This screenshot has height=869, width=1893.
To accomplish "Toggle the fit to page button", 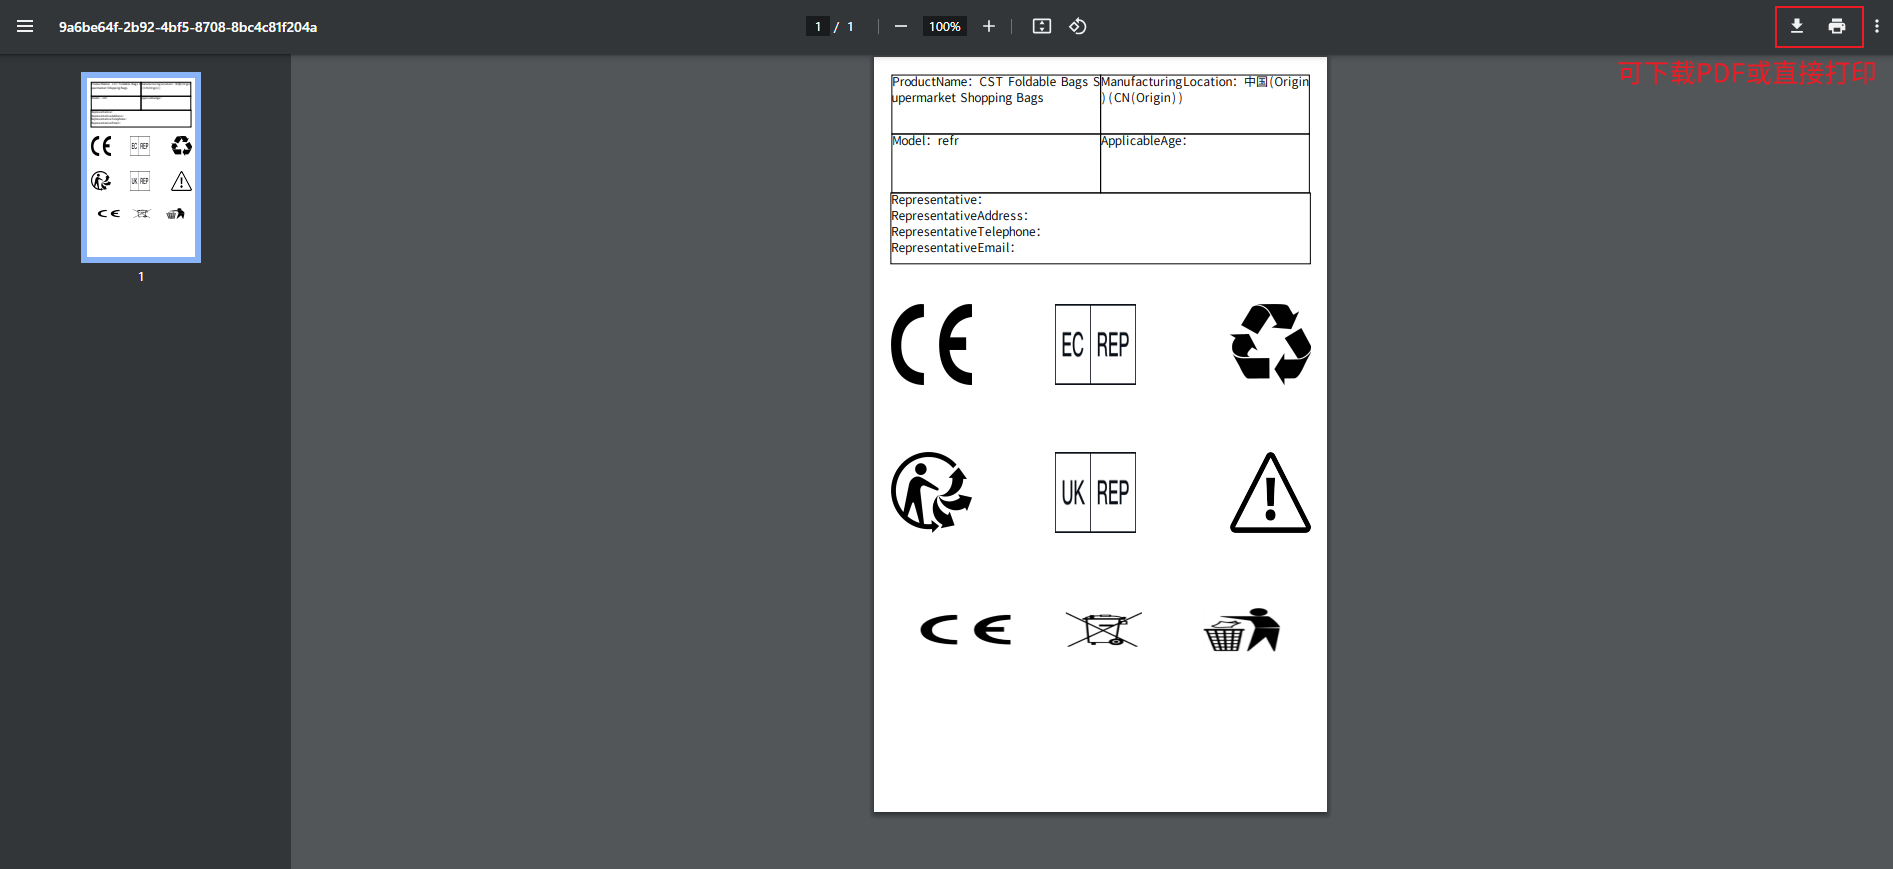I will 1042,27.
